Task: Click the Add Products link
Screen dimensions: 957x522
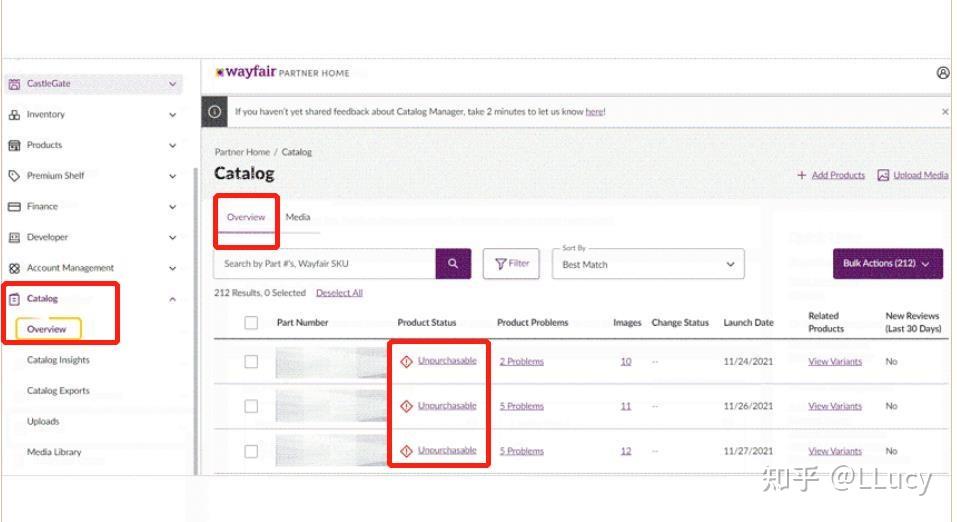Action: click(831, 175)
